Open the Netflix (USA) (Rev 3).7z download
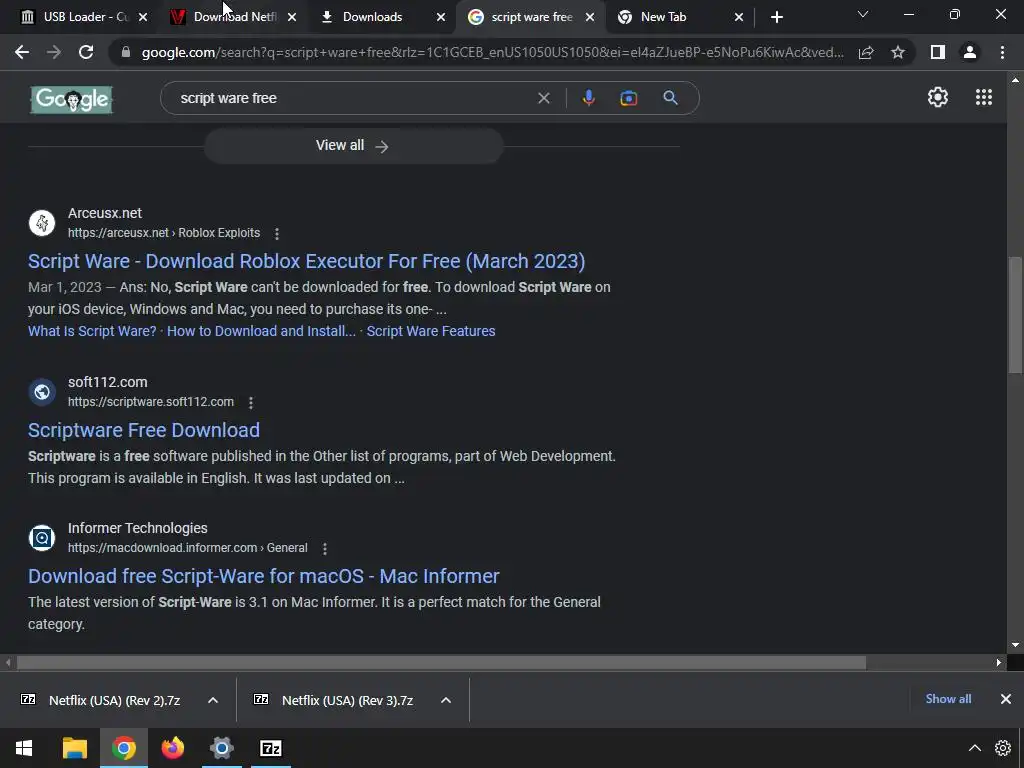This screenshot has height=768, width=1024. [347, 700]
